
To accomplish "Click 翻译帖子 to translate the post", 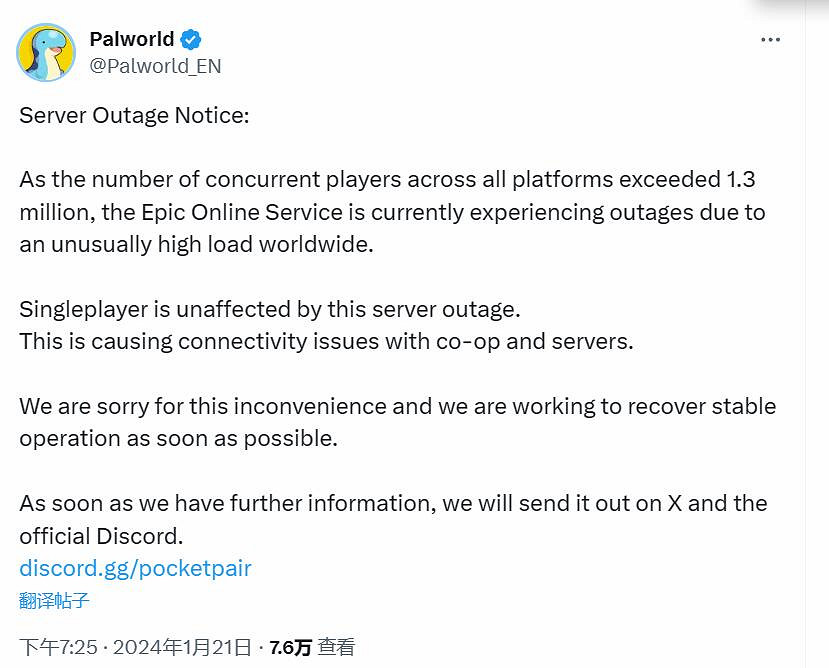I will coord(54,600).
